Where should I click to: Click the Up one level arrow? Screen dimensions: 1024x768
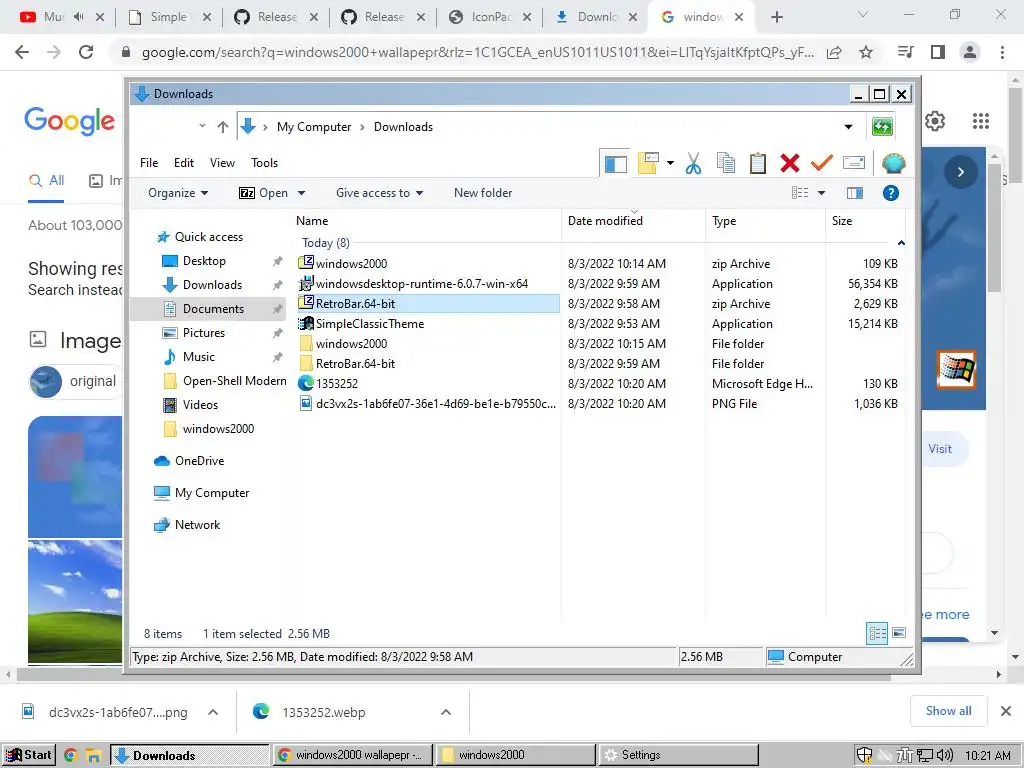coord(223,127)
